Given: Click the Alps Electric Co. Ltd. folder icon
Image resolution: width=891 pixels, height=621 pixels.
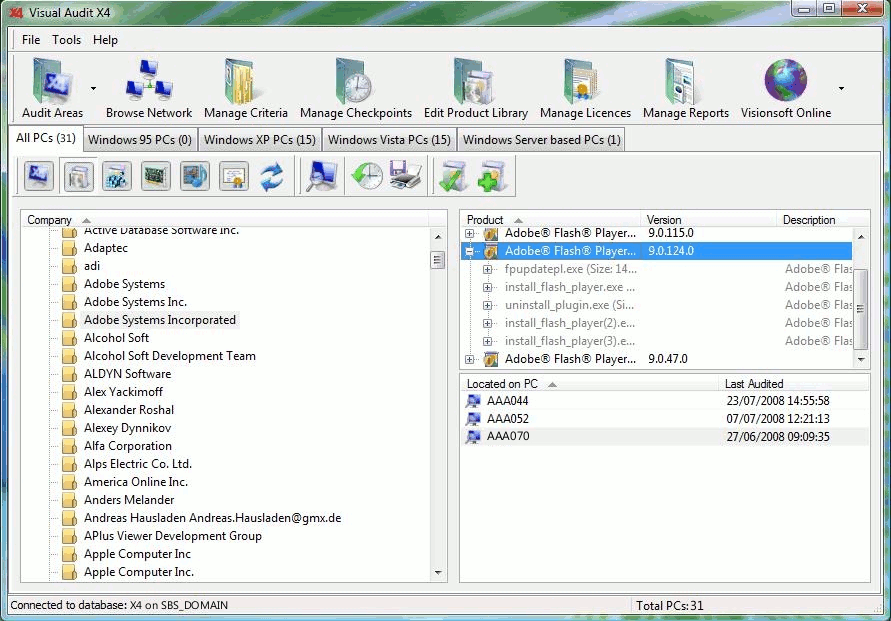Looking at the screenshot, I should tap(69, 464).
